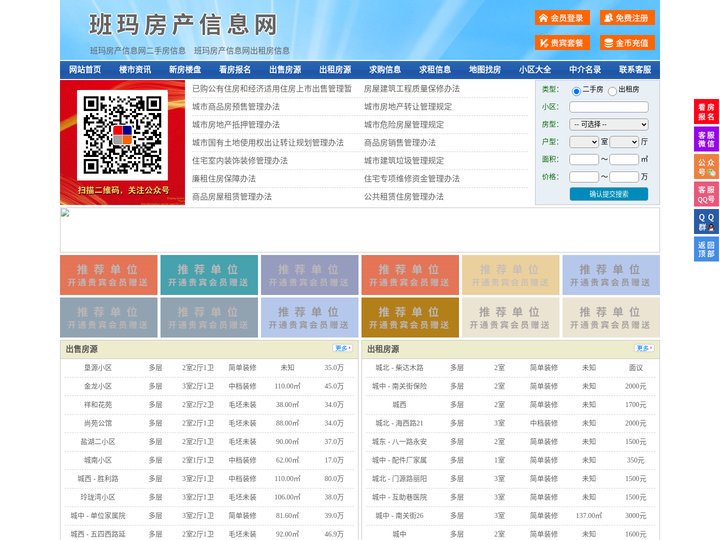Open the 看房报名 nav item
This screenshot has height=540, width=720.
pyautogui.click(x=235, y=70)
